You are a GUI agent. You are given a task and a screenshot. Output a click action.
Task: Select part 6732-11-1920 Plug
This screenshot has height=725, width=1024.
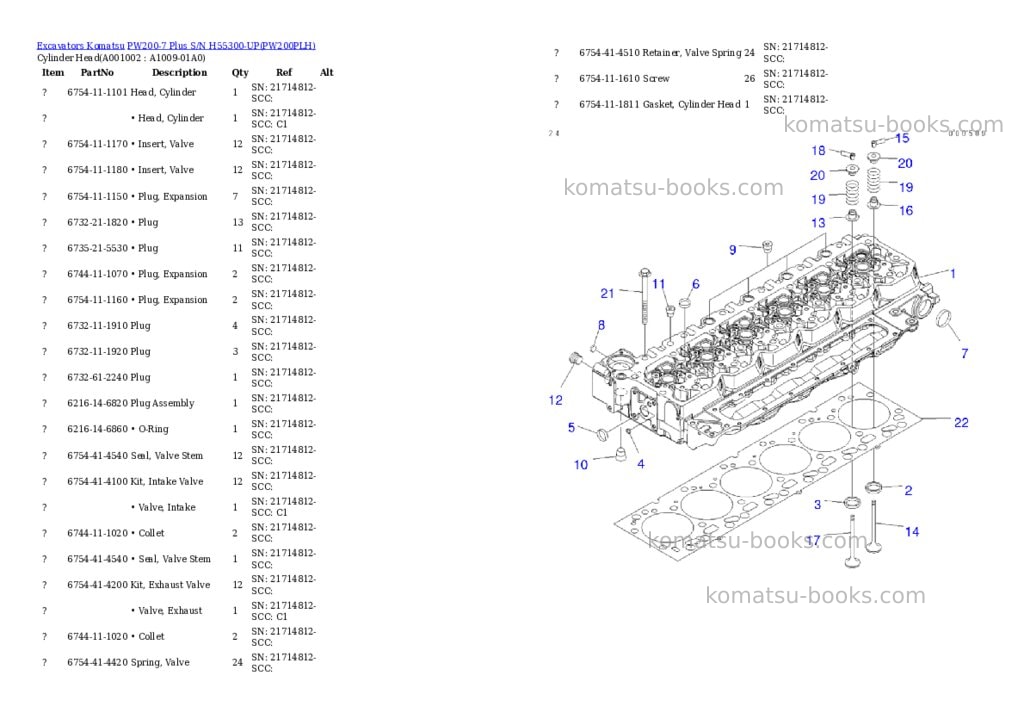pos(108,351)
